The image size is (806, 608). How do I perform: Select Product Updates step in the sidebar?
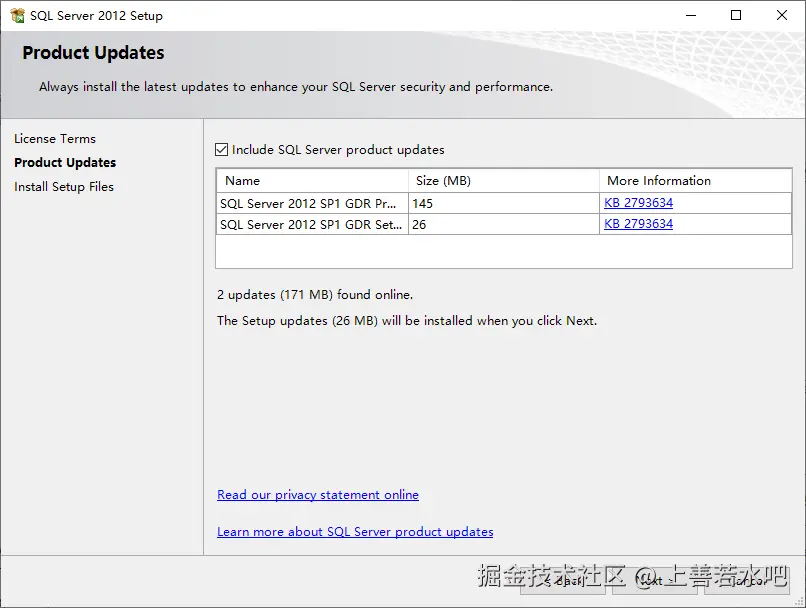click(x=65, y=162)
